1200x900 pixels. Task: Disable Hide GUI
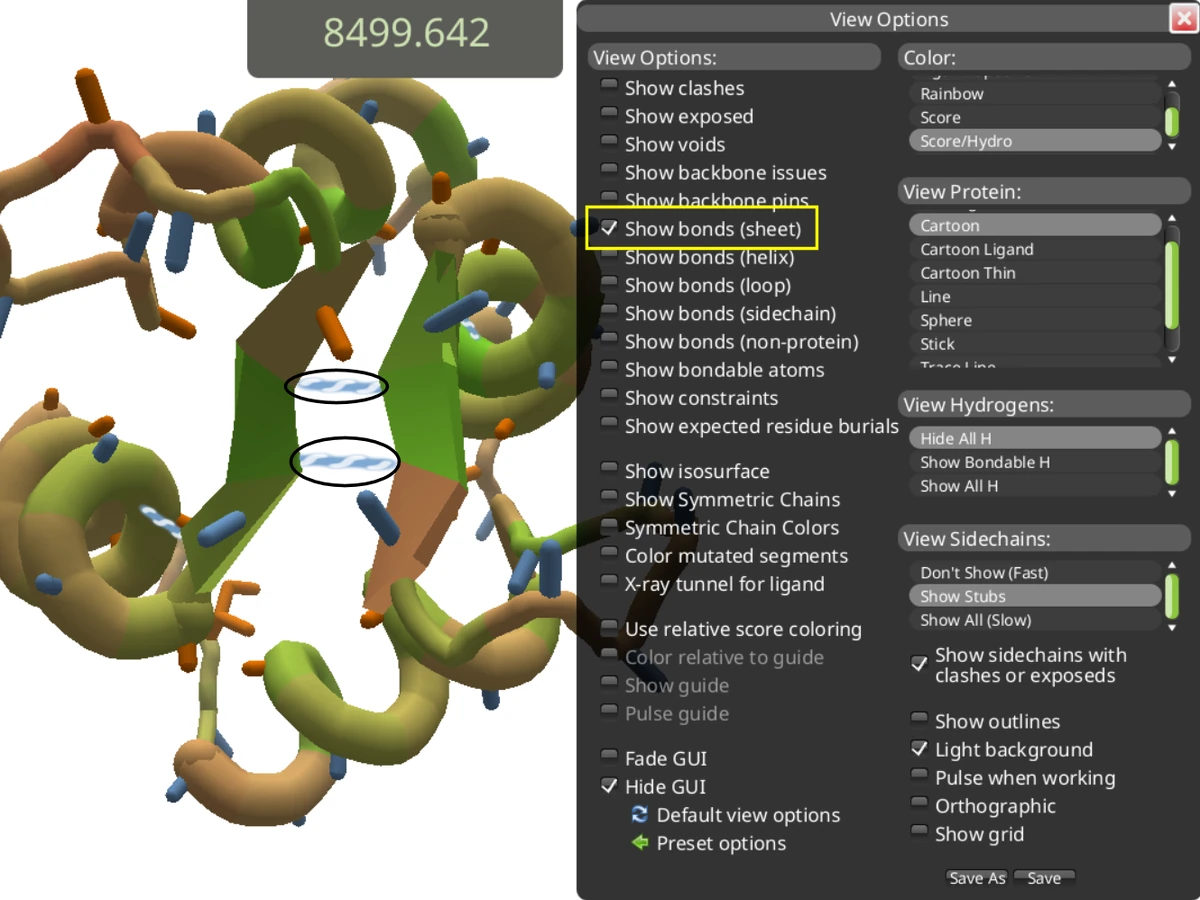click(x=610, y=786)
